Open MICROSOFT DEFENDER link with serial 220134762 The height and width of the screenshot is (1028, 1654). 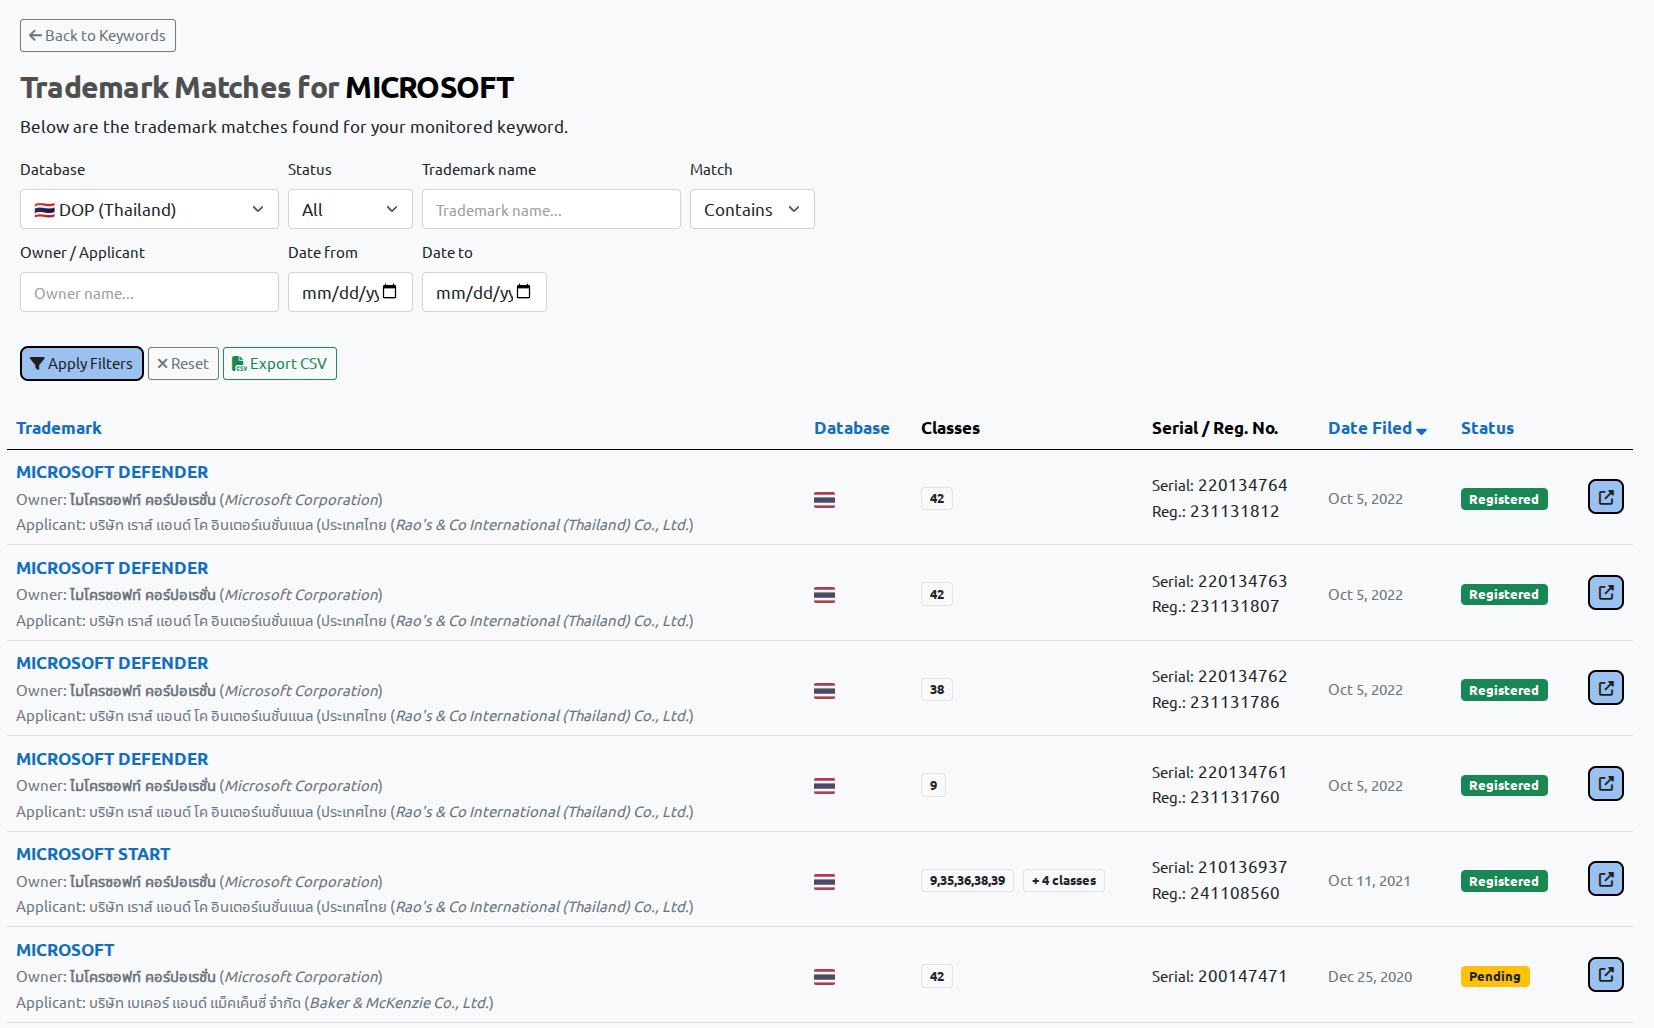pos(112,663)
